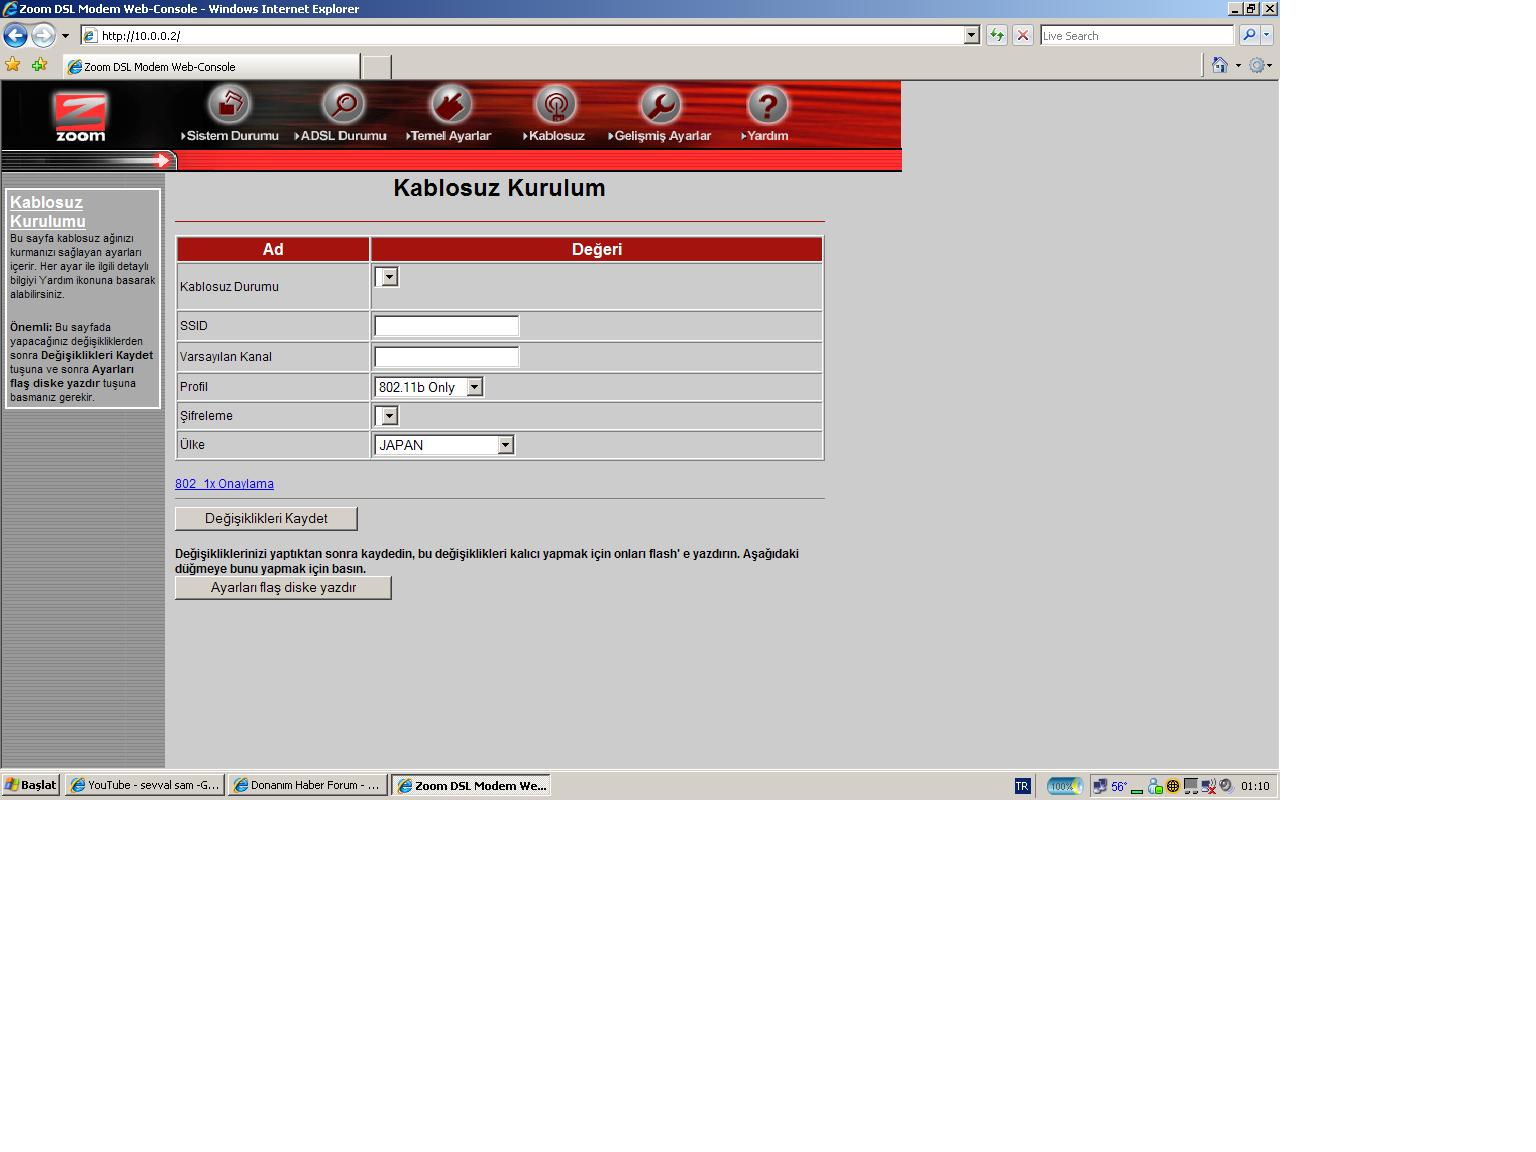Click Ayarları flaş diske yazdır button

(283, 587)
